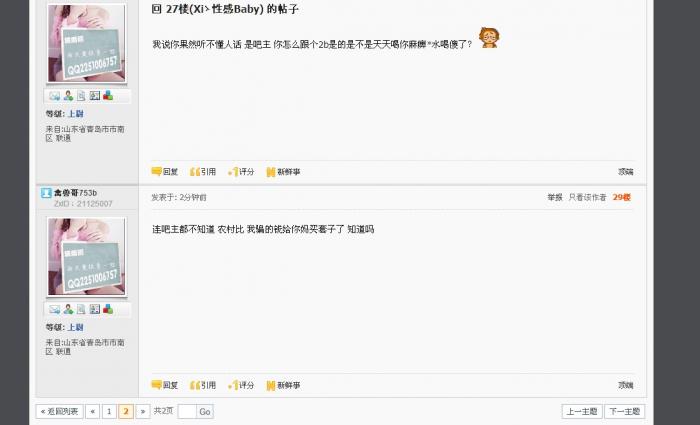This screenshot has width=700, height=425.
Task: Filter with 只看该作者 link on floor 29
Action: coord(587,197)
